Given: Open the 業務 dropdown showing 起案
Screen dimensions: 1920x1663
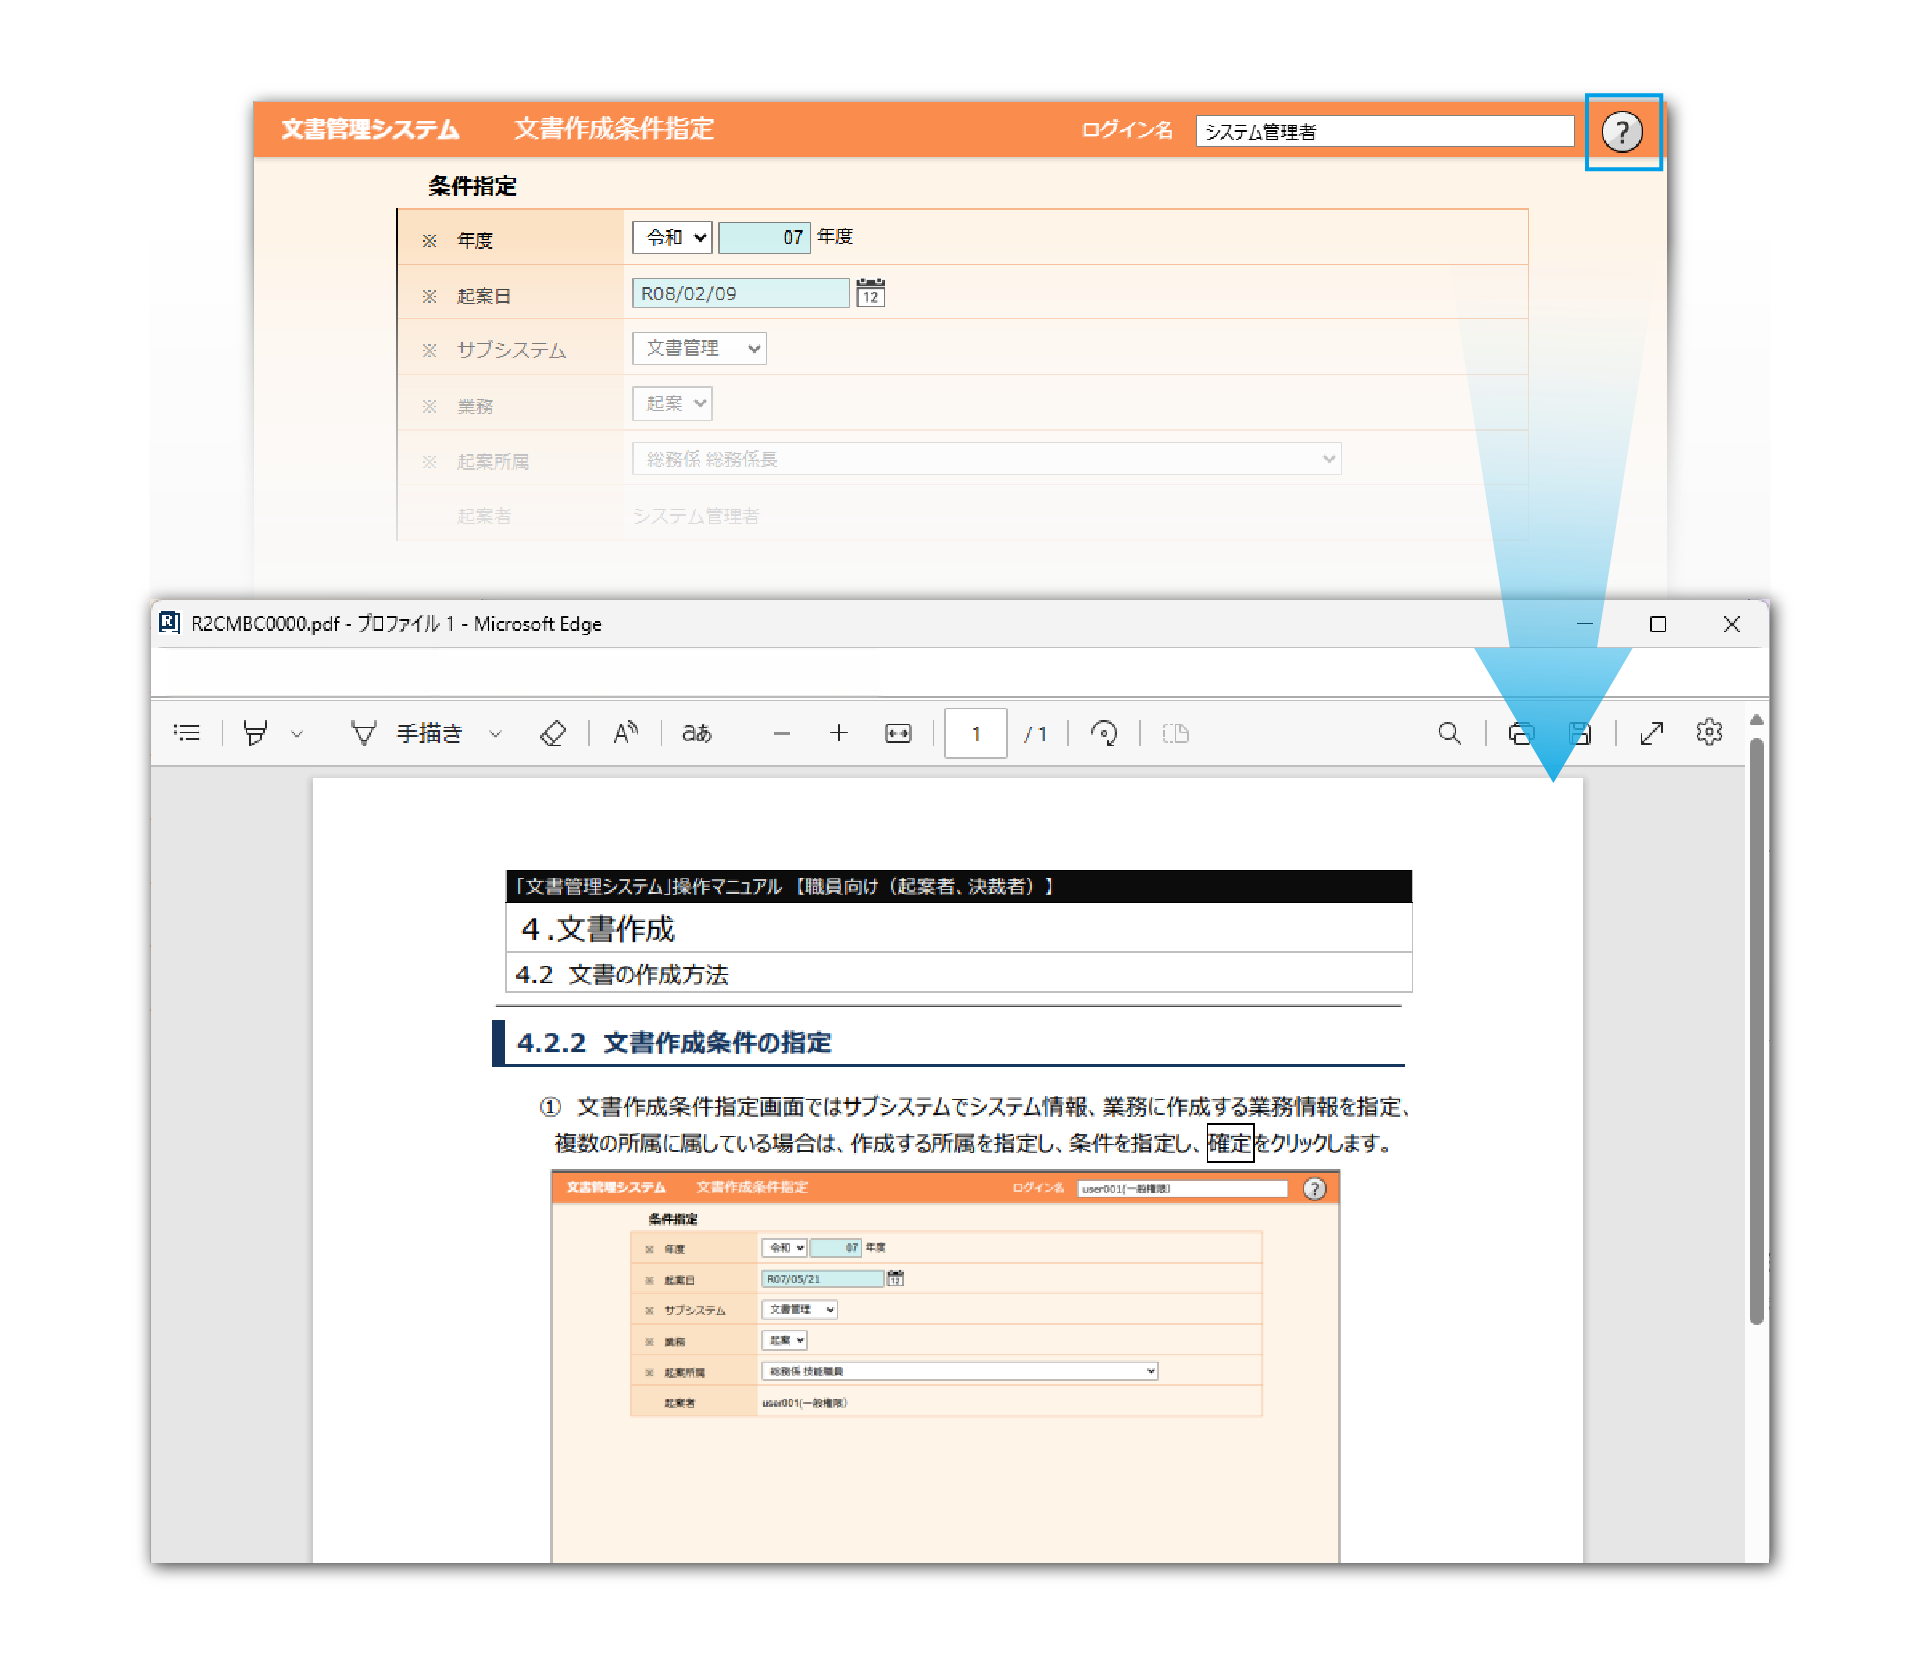Looking at the screenshot, I should (672, 403).
